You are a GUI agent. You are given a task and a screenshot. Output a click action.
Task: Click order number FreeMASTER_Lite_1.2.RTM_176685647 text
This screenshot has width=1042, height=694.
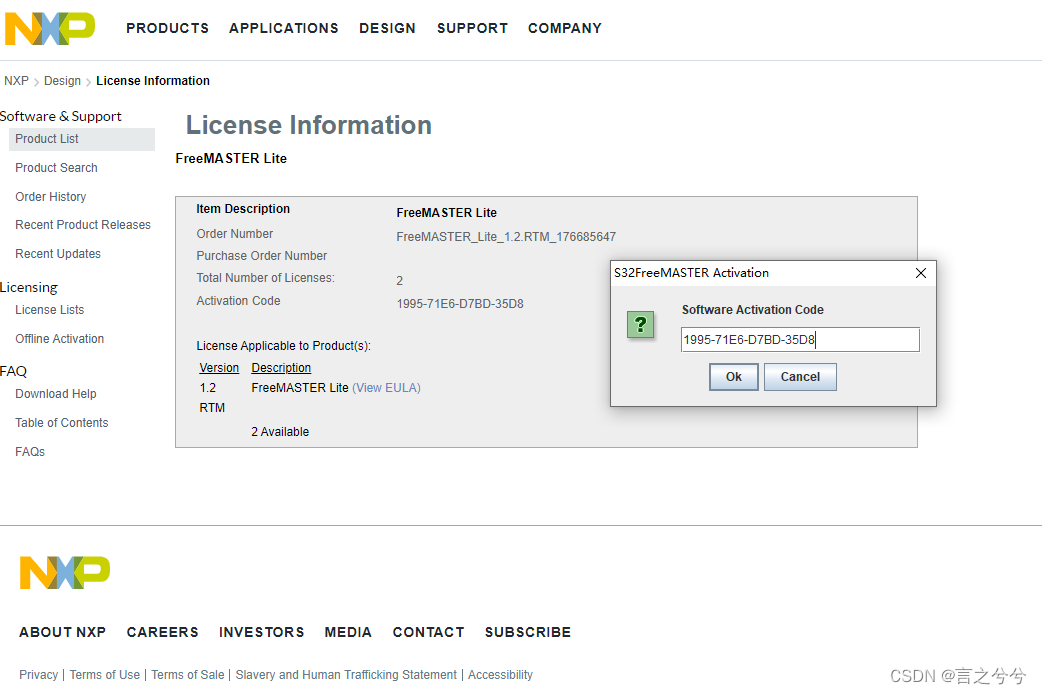pos(506,237)
